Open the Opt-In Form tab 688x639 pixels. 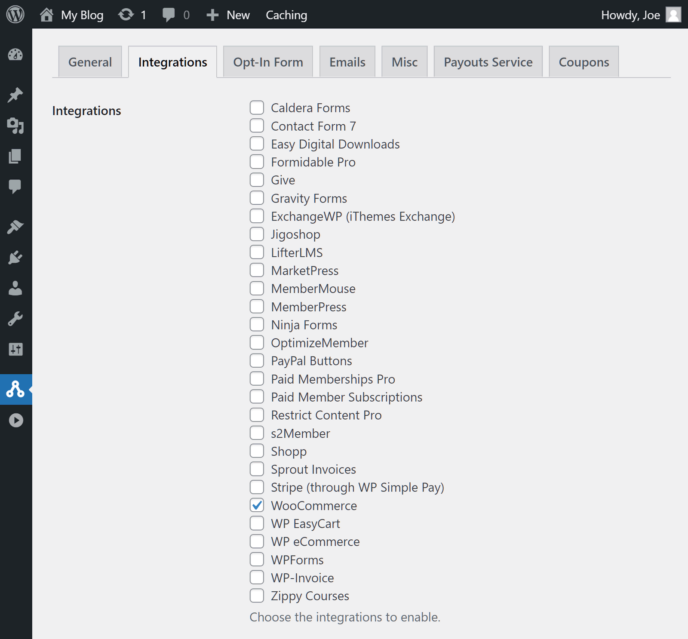point(268,62)
